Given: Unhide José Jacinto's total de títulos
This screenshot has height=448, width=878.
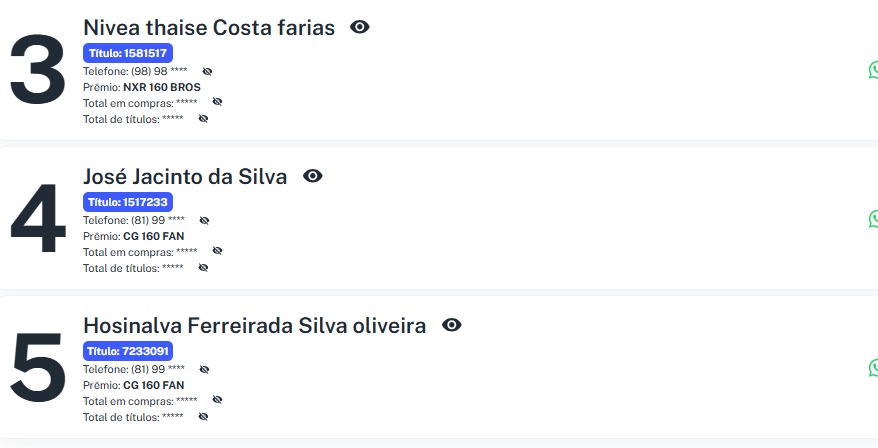Looking at the screenshot, I should (x=203, y=267).
